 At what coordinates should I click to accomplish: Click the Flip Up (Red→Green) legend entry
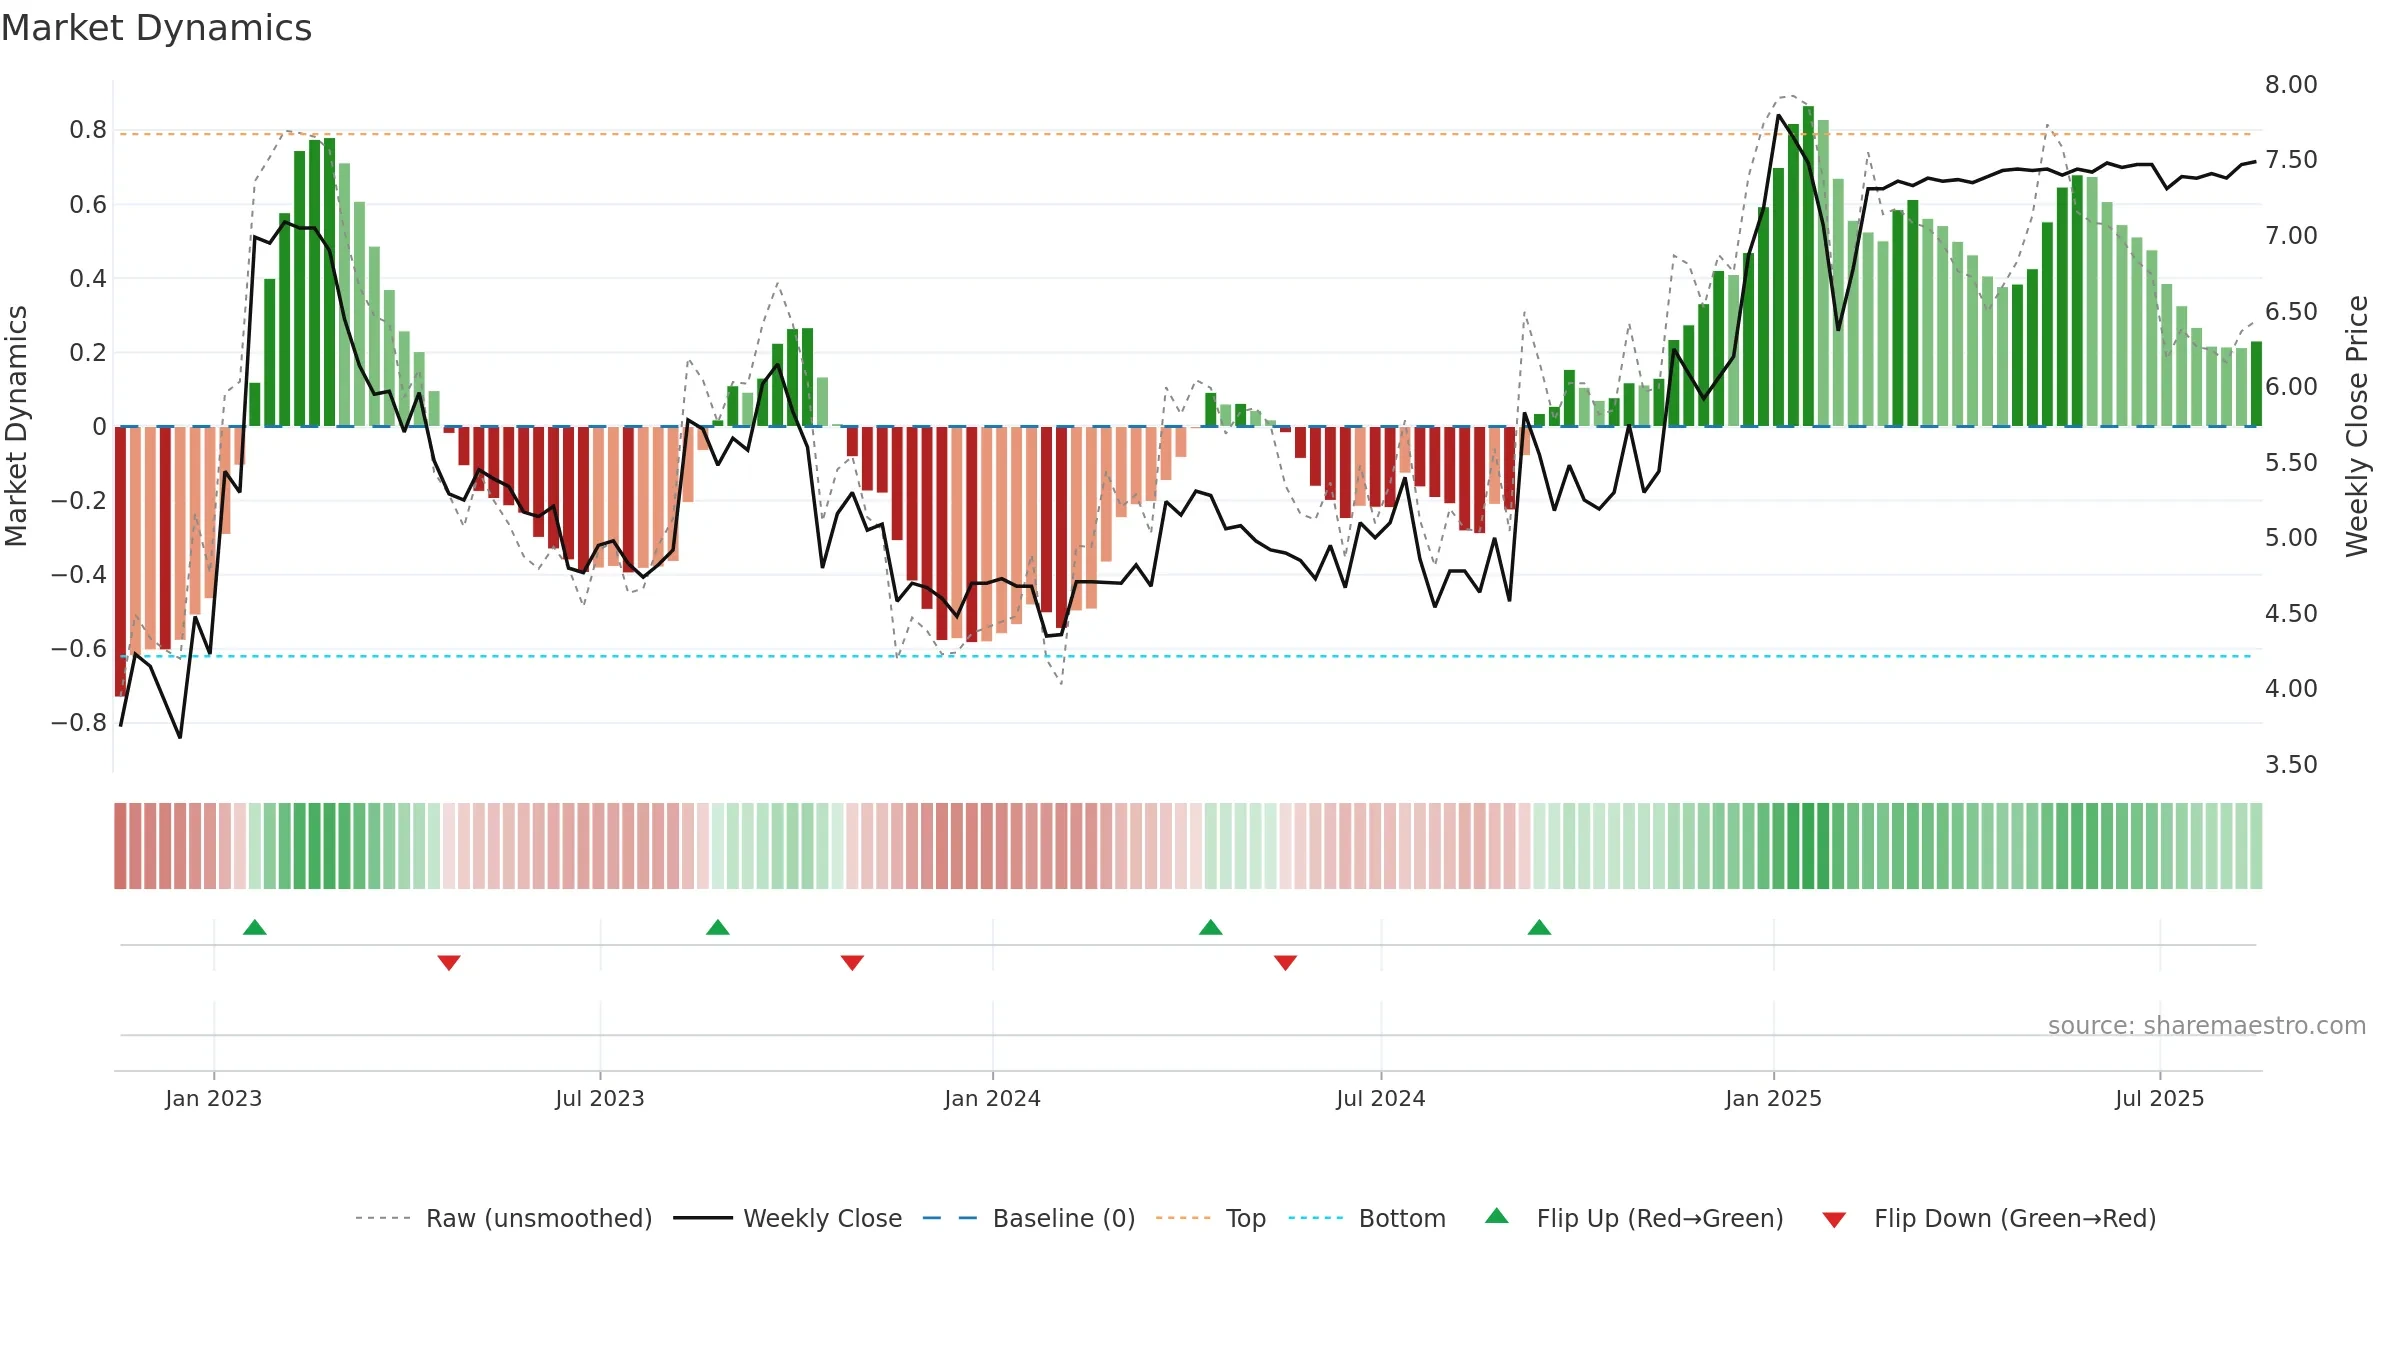[1634, 1218]
